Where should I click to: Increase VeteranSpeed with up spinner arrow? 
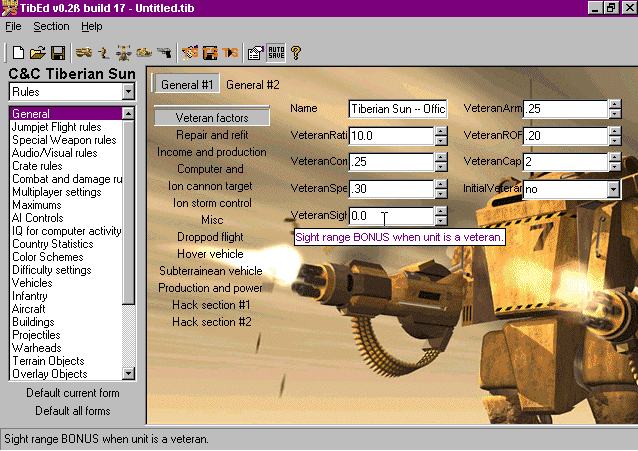point(441,184)
